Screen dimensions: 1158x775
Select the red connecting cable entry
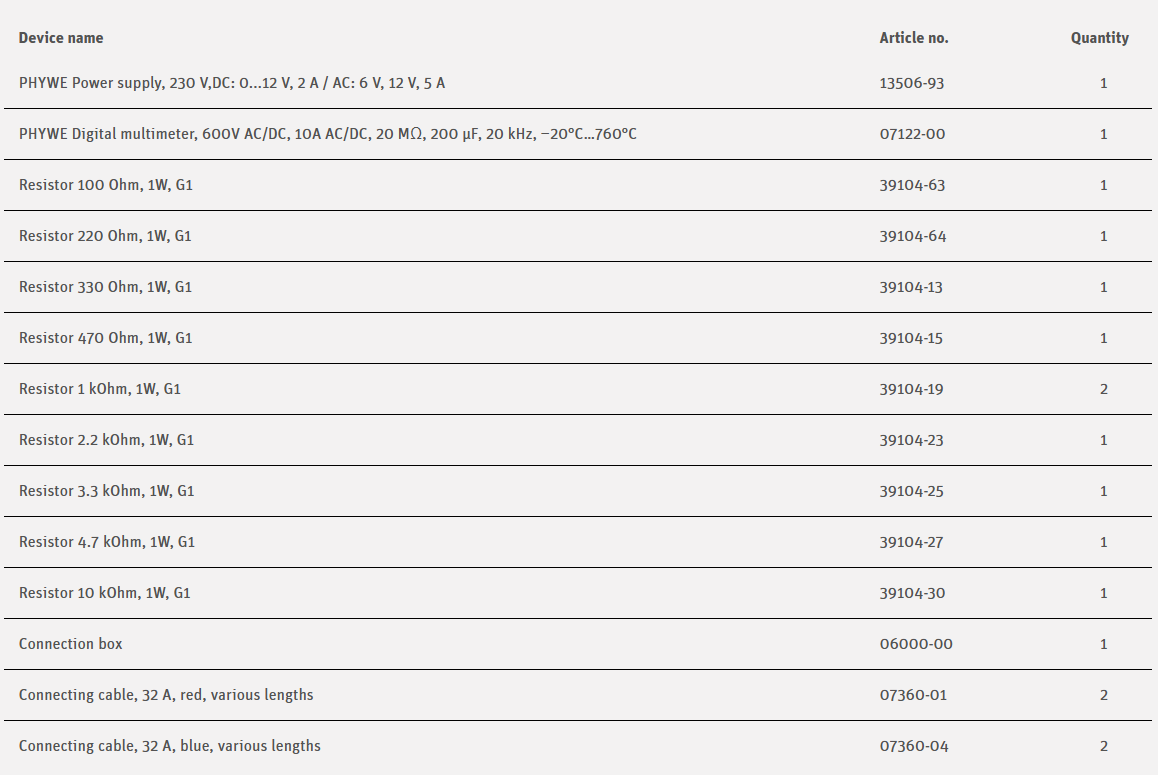pos(166,695)
